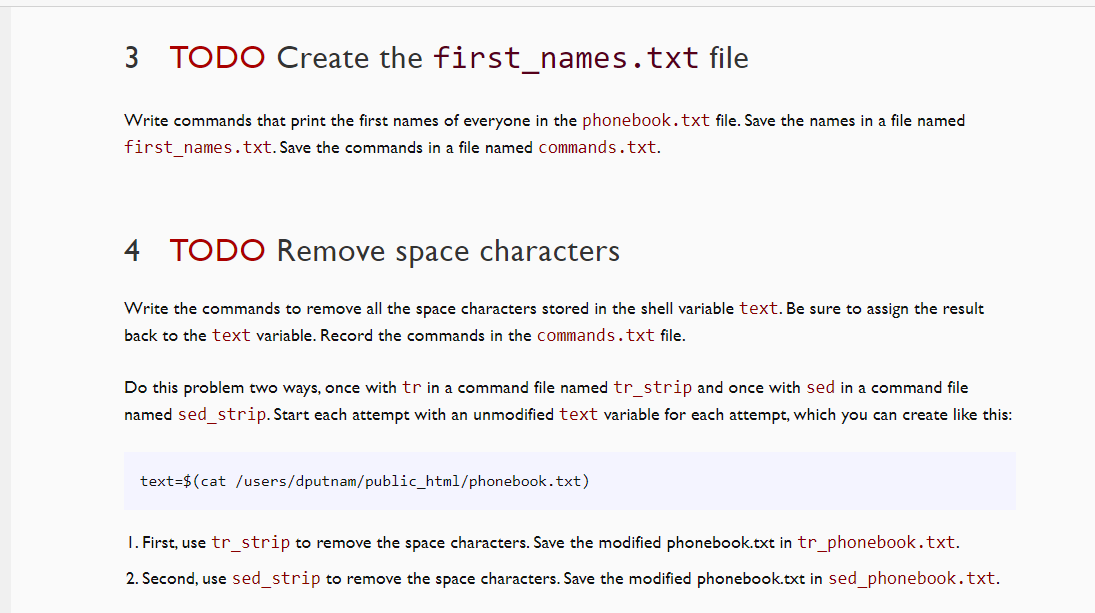1095x613 pixels.
Task: Click the commands.txt reference in section 4
Action: point(596,335)
